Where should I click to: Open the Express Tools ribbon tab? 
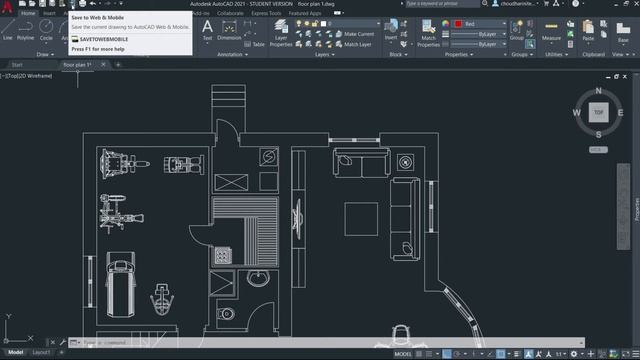click(x=266, y=13)
